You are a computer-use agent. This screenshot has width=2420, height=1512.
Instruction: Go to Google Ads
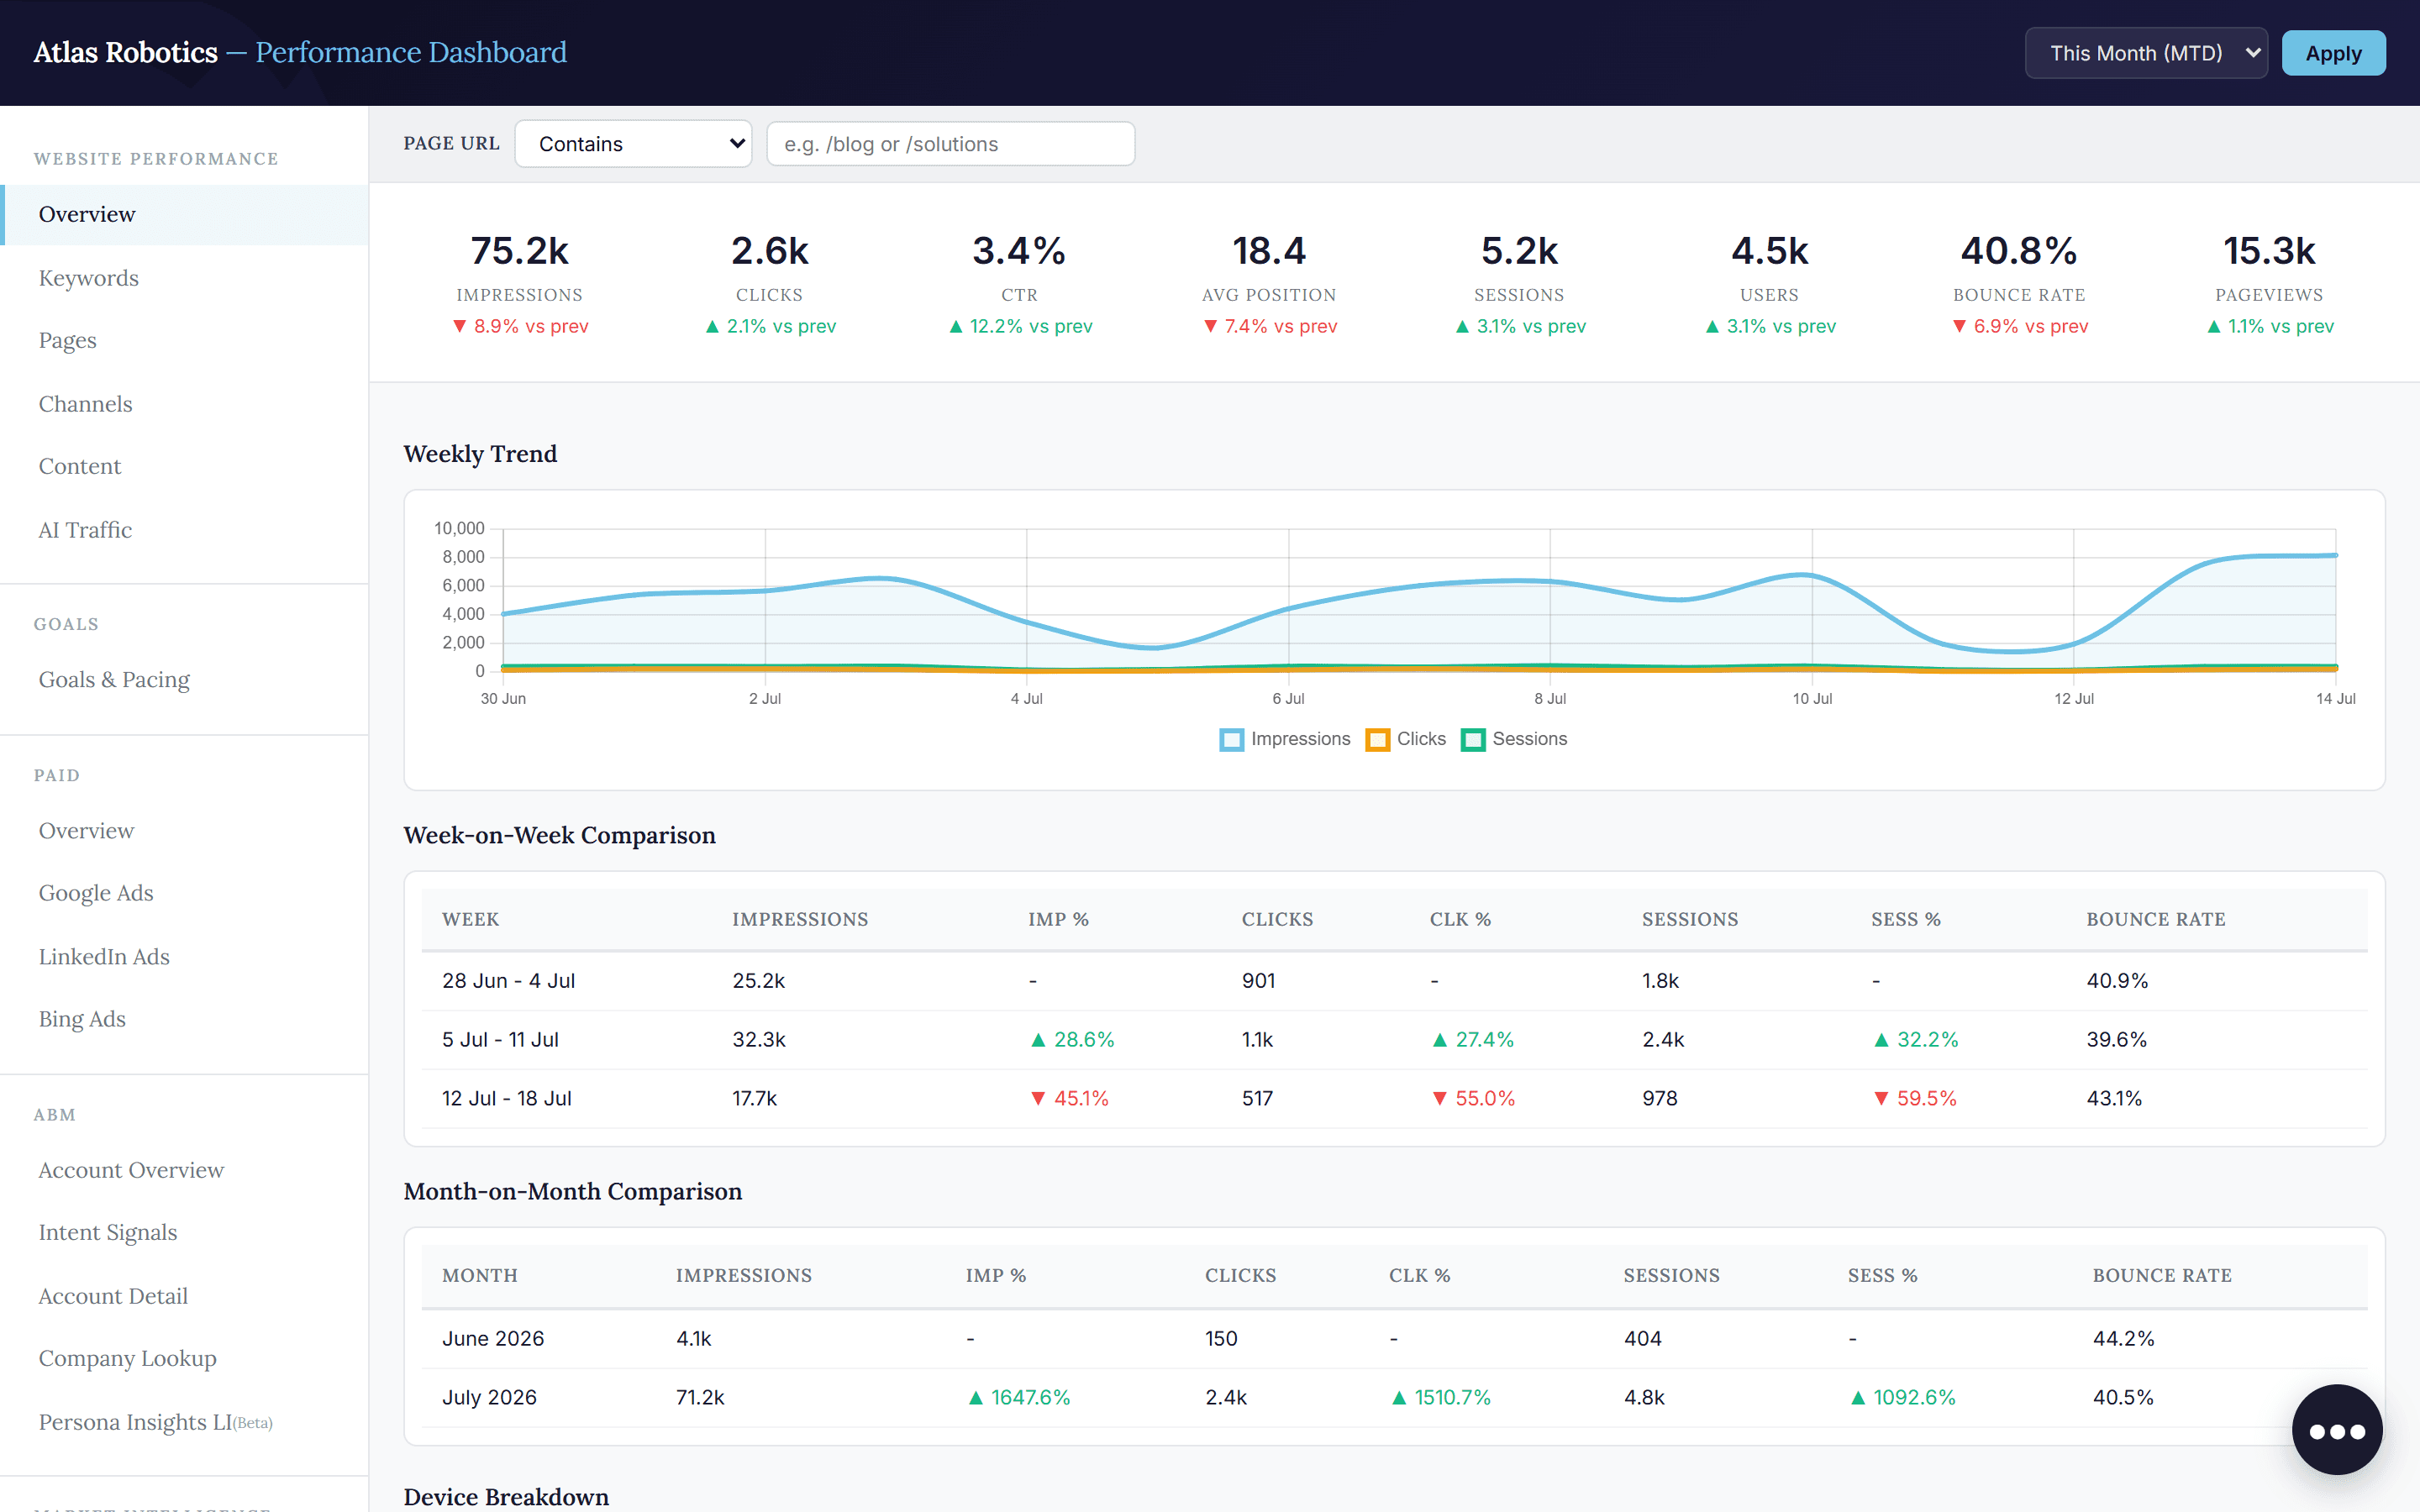(x=184, y=893)
